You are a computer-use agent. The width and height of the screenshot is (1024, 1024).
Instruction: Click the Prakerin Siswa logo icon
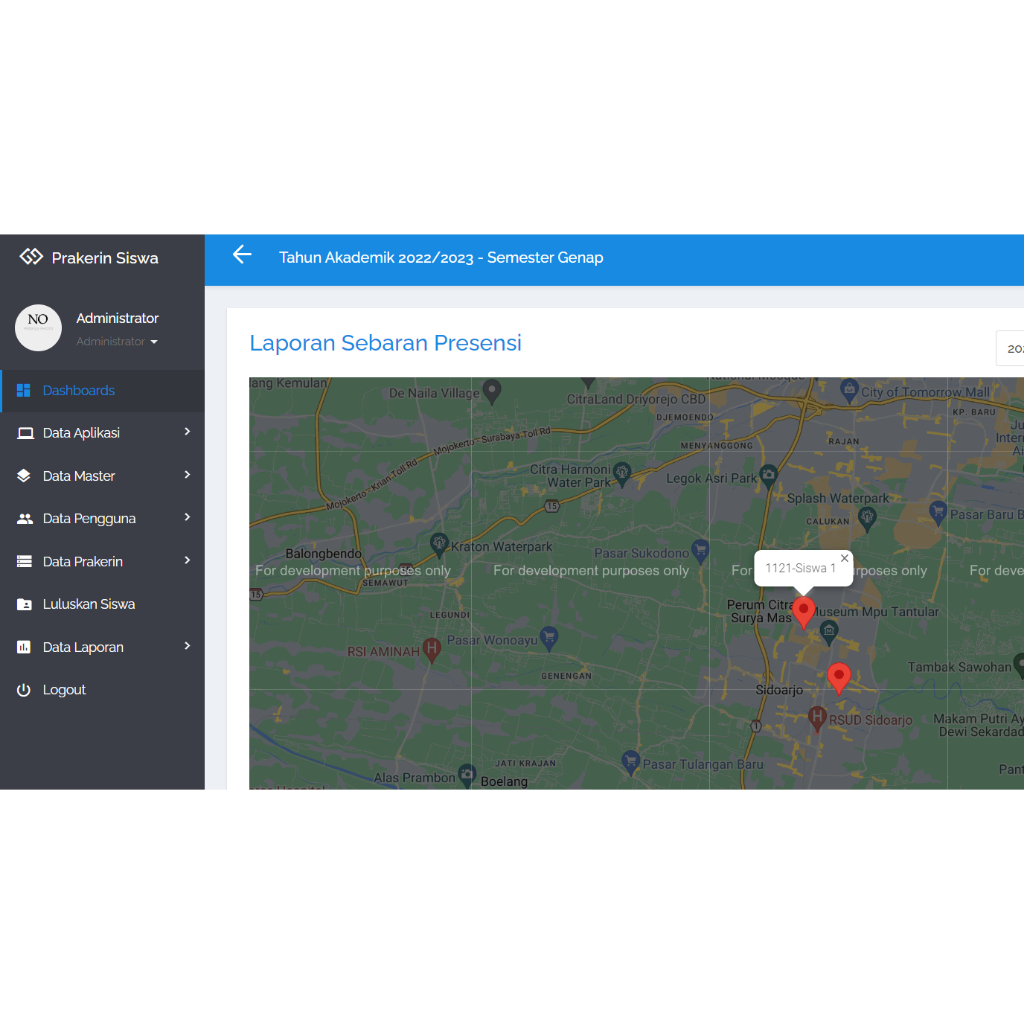[x=31, y=257]
